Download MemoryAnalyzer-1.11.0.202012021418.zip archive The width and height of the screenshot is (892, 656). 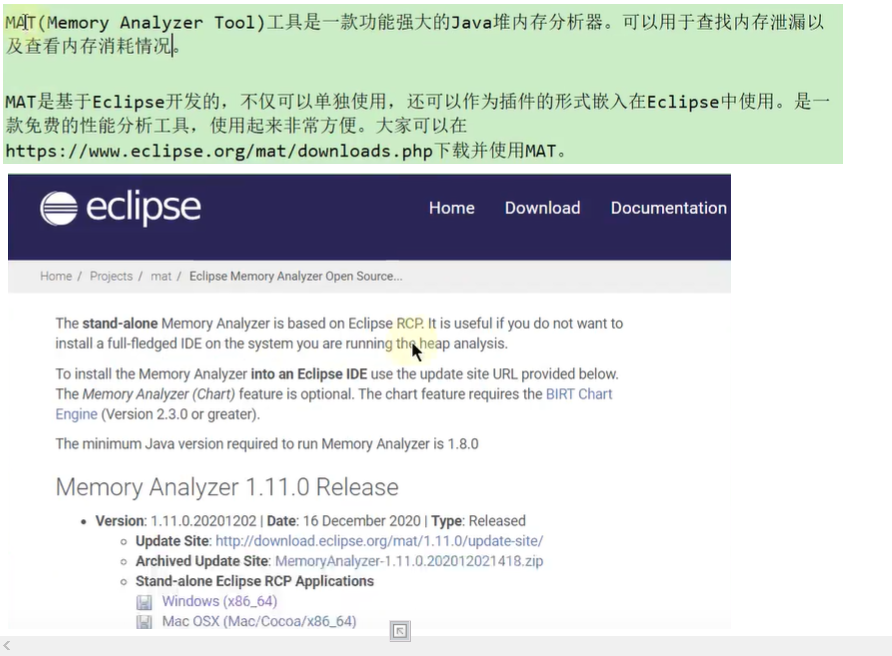coord(409,561)
